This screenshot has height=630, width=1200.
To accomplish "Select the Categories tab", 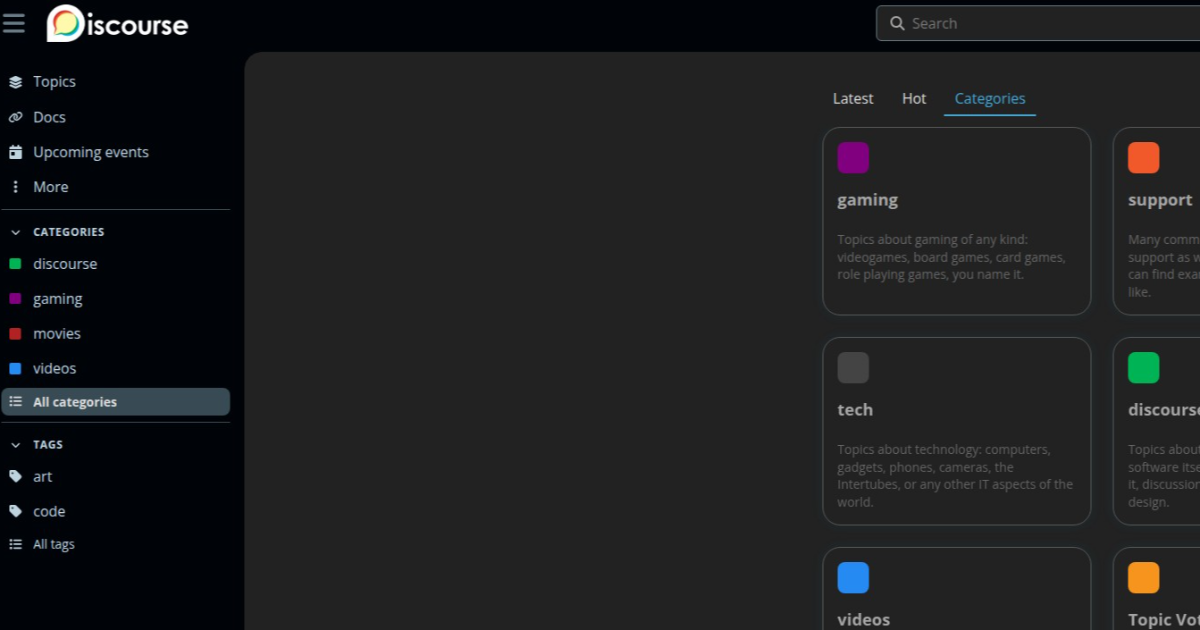I will (990, 98).
